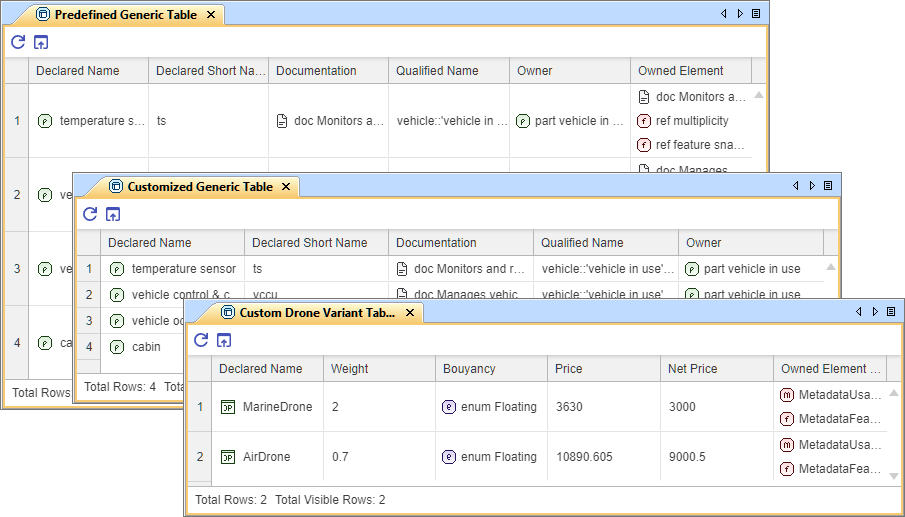Open tab list menu in Predefined Generic Table
Image resolution: width=905 pixels, height=517 pixels.
(756, 14)
